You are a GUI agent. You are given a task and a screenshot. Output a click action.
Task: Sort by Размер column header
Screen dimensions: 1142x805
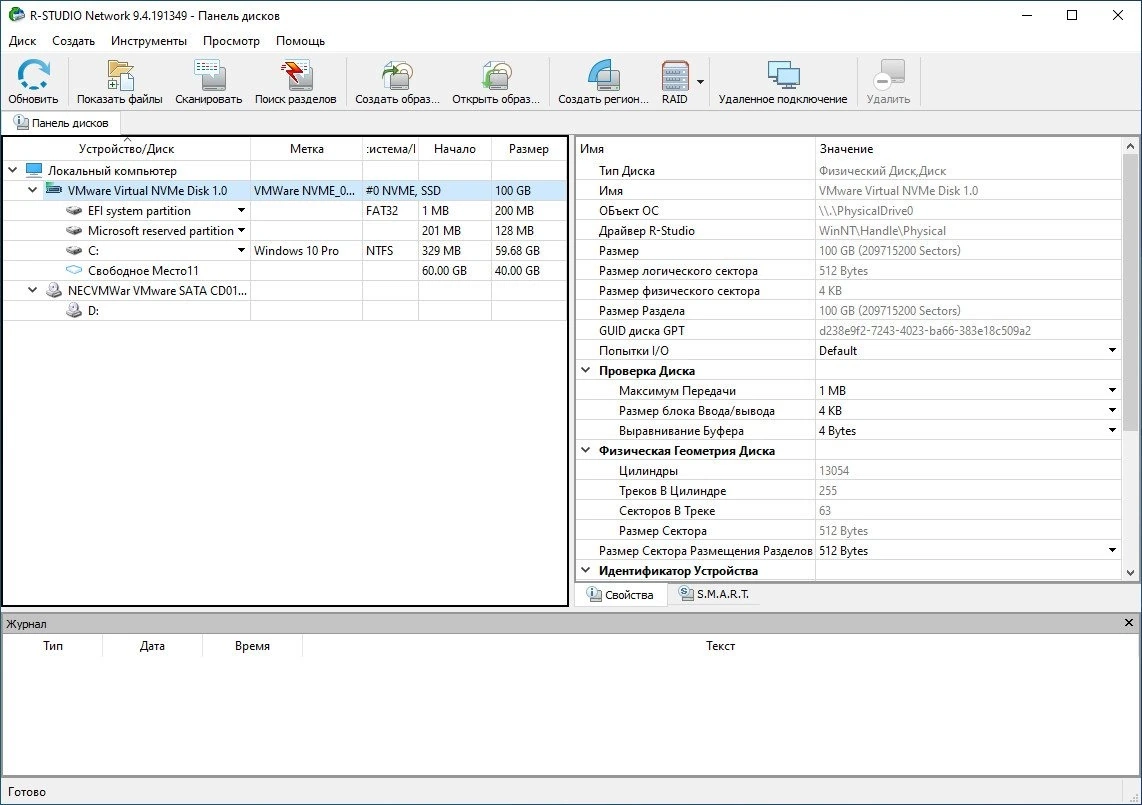[x=529, y=149]
